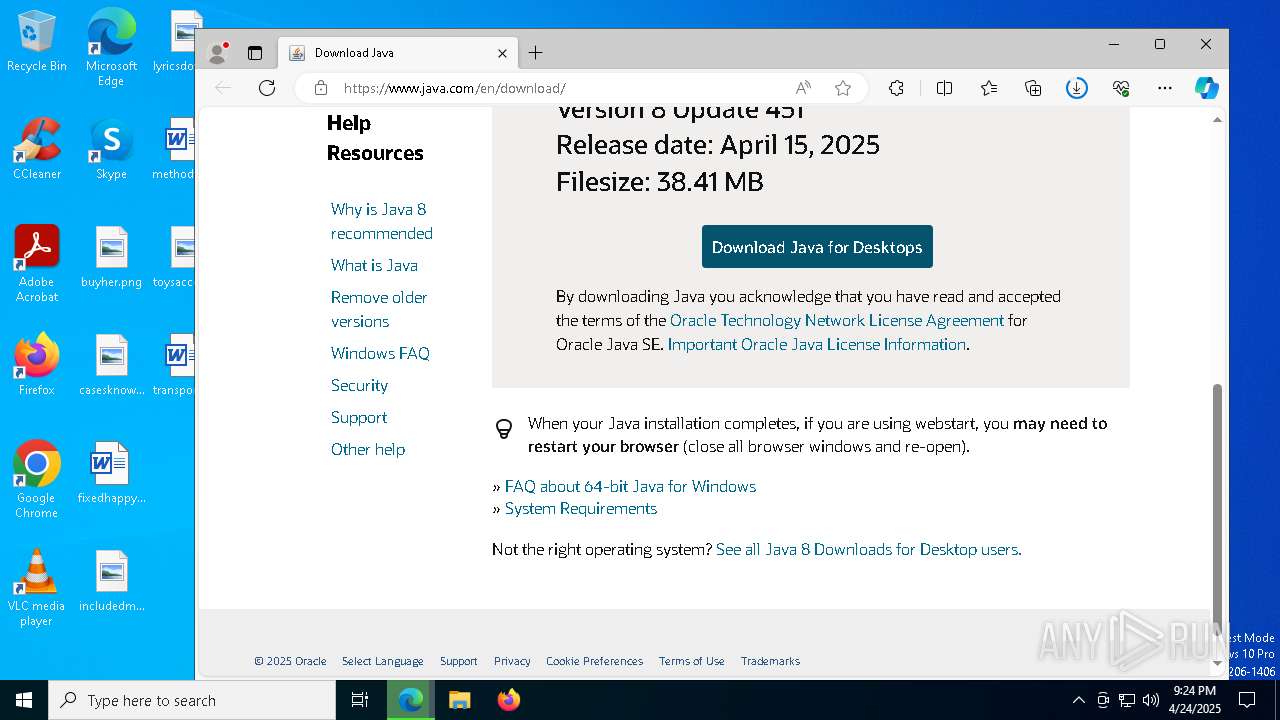Open Oracle Technology Network License Agreement link
This screenshot has width=1280, height=720.
(837, 320)
